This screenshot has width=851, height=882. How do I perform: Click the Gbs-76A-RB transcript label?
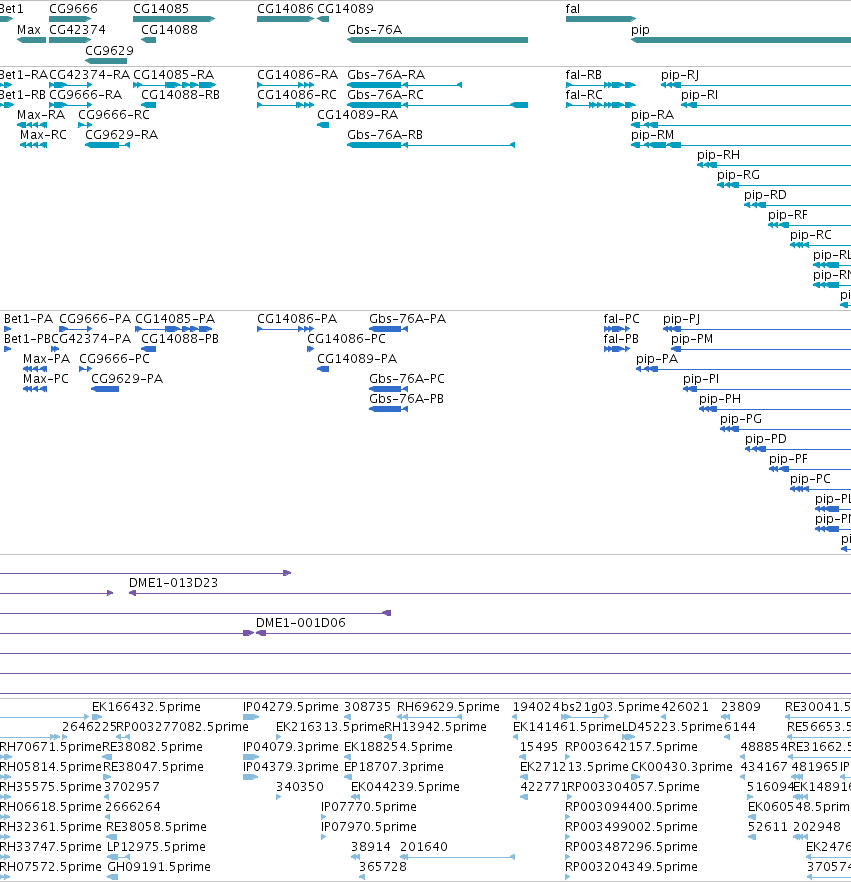385,135
